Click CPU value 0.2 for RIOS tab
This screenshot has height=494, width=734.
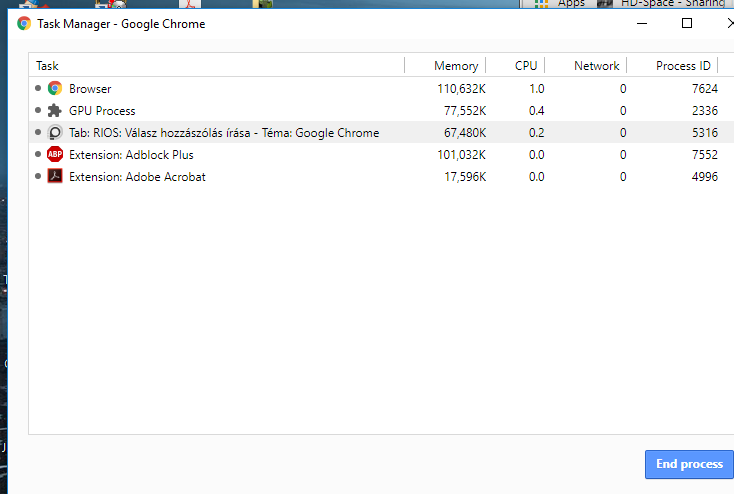(536, 133)
